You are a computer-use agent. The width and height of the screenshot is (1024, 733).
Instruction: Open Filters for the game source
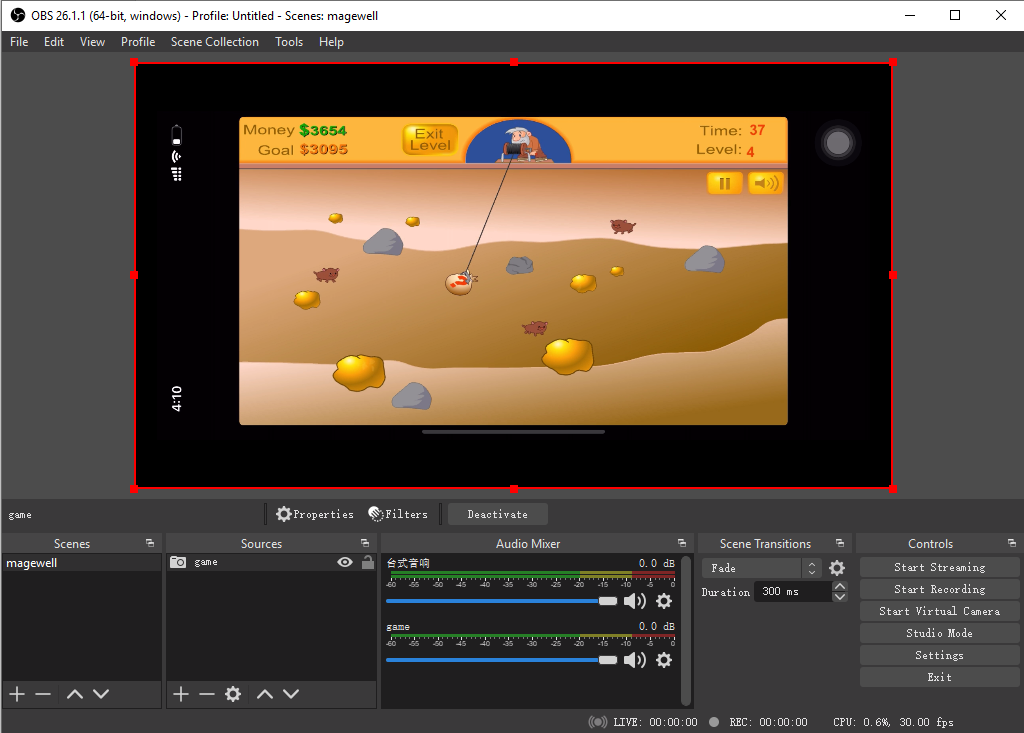click(398, 514)
